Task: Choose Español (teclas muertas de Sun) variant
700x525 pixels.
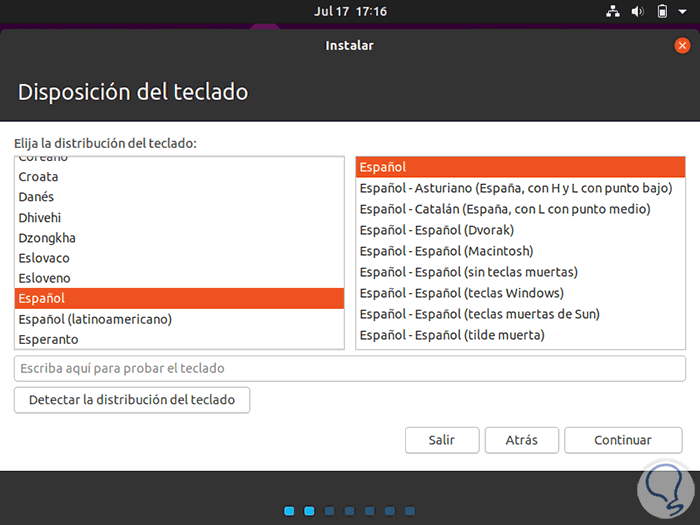Action: pos(520,314)
